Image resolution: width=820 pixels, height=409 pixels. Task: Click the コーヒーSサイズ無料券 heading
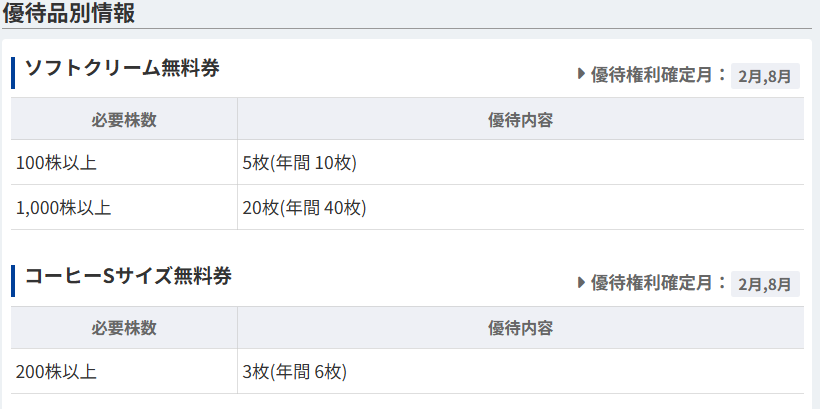[x=128, y=276]
